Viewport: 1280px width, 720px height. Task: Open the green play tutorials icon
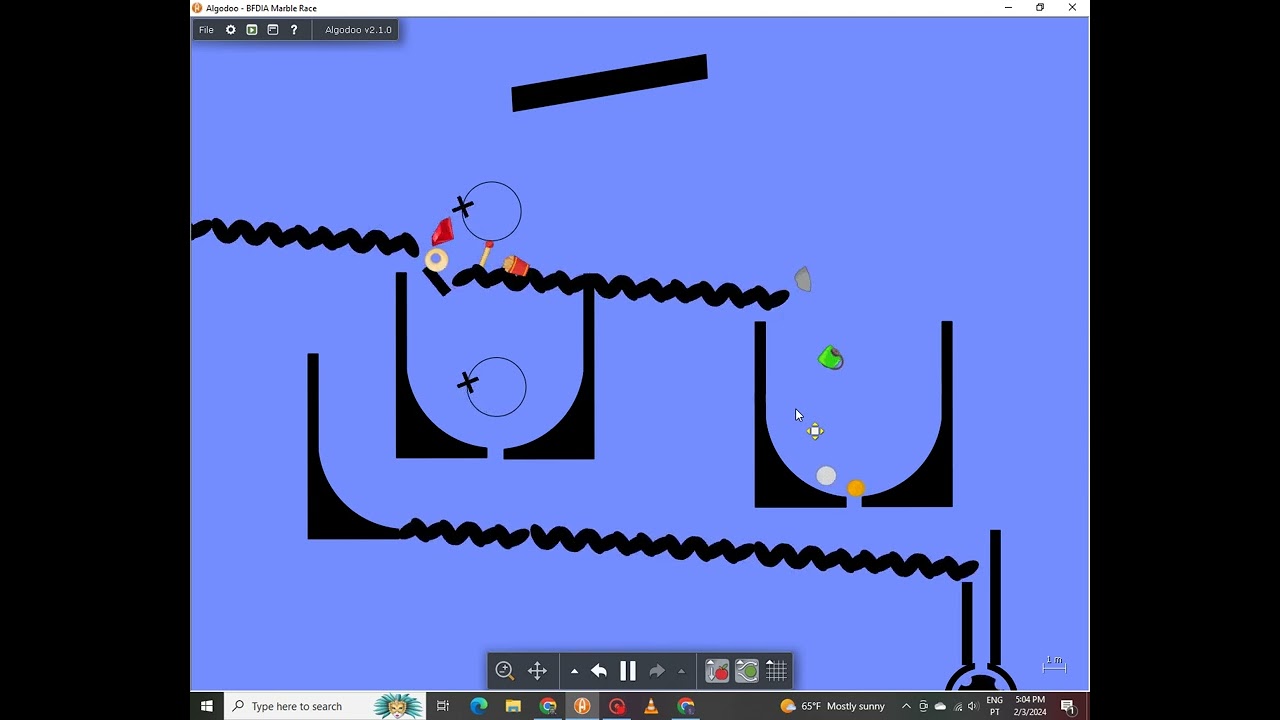252,30
